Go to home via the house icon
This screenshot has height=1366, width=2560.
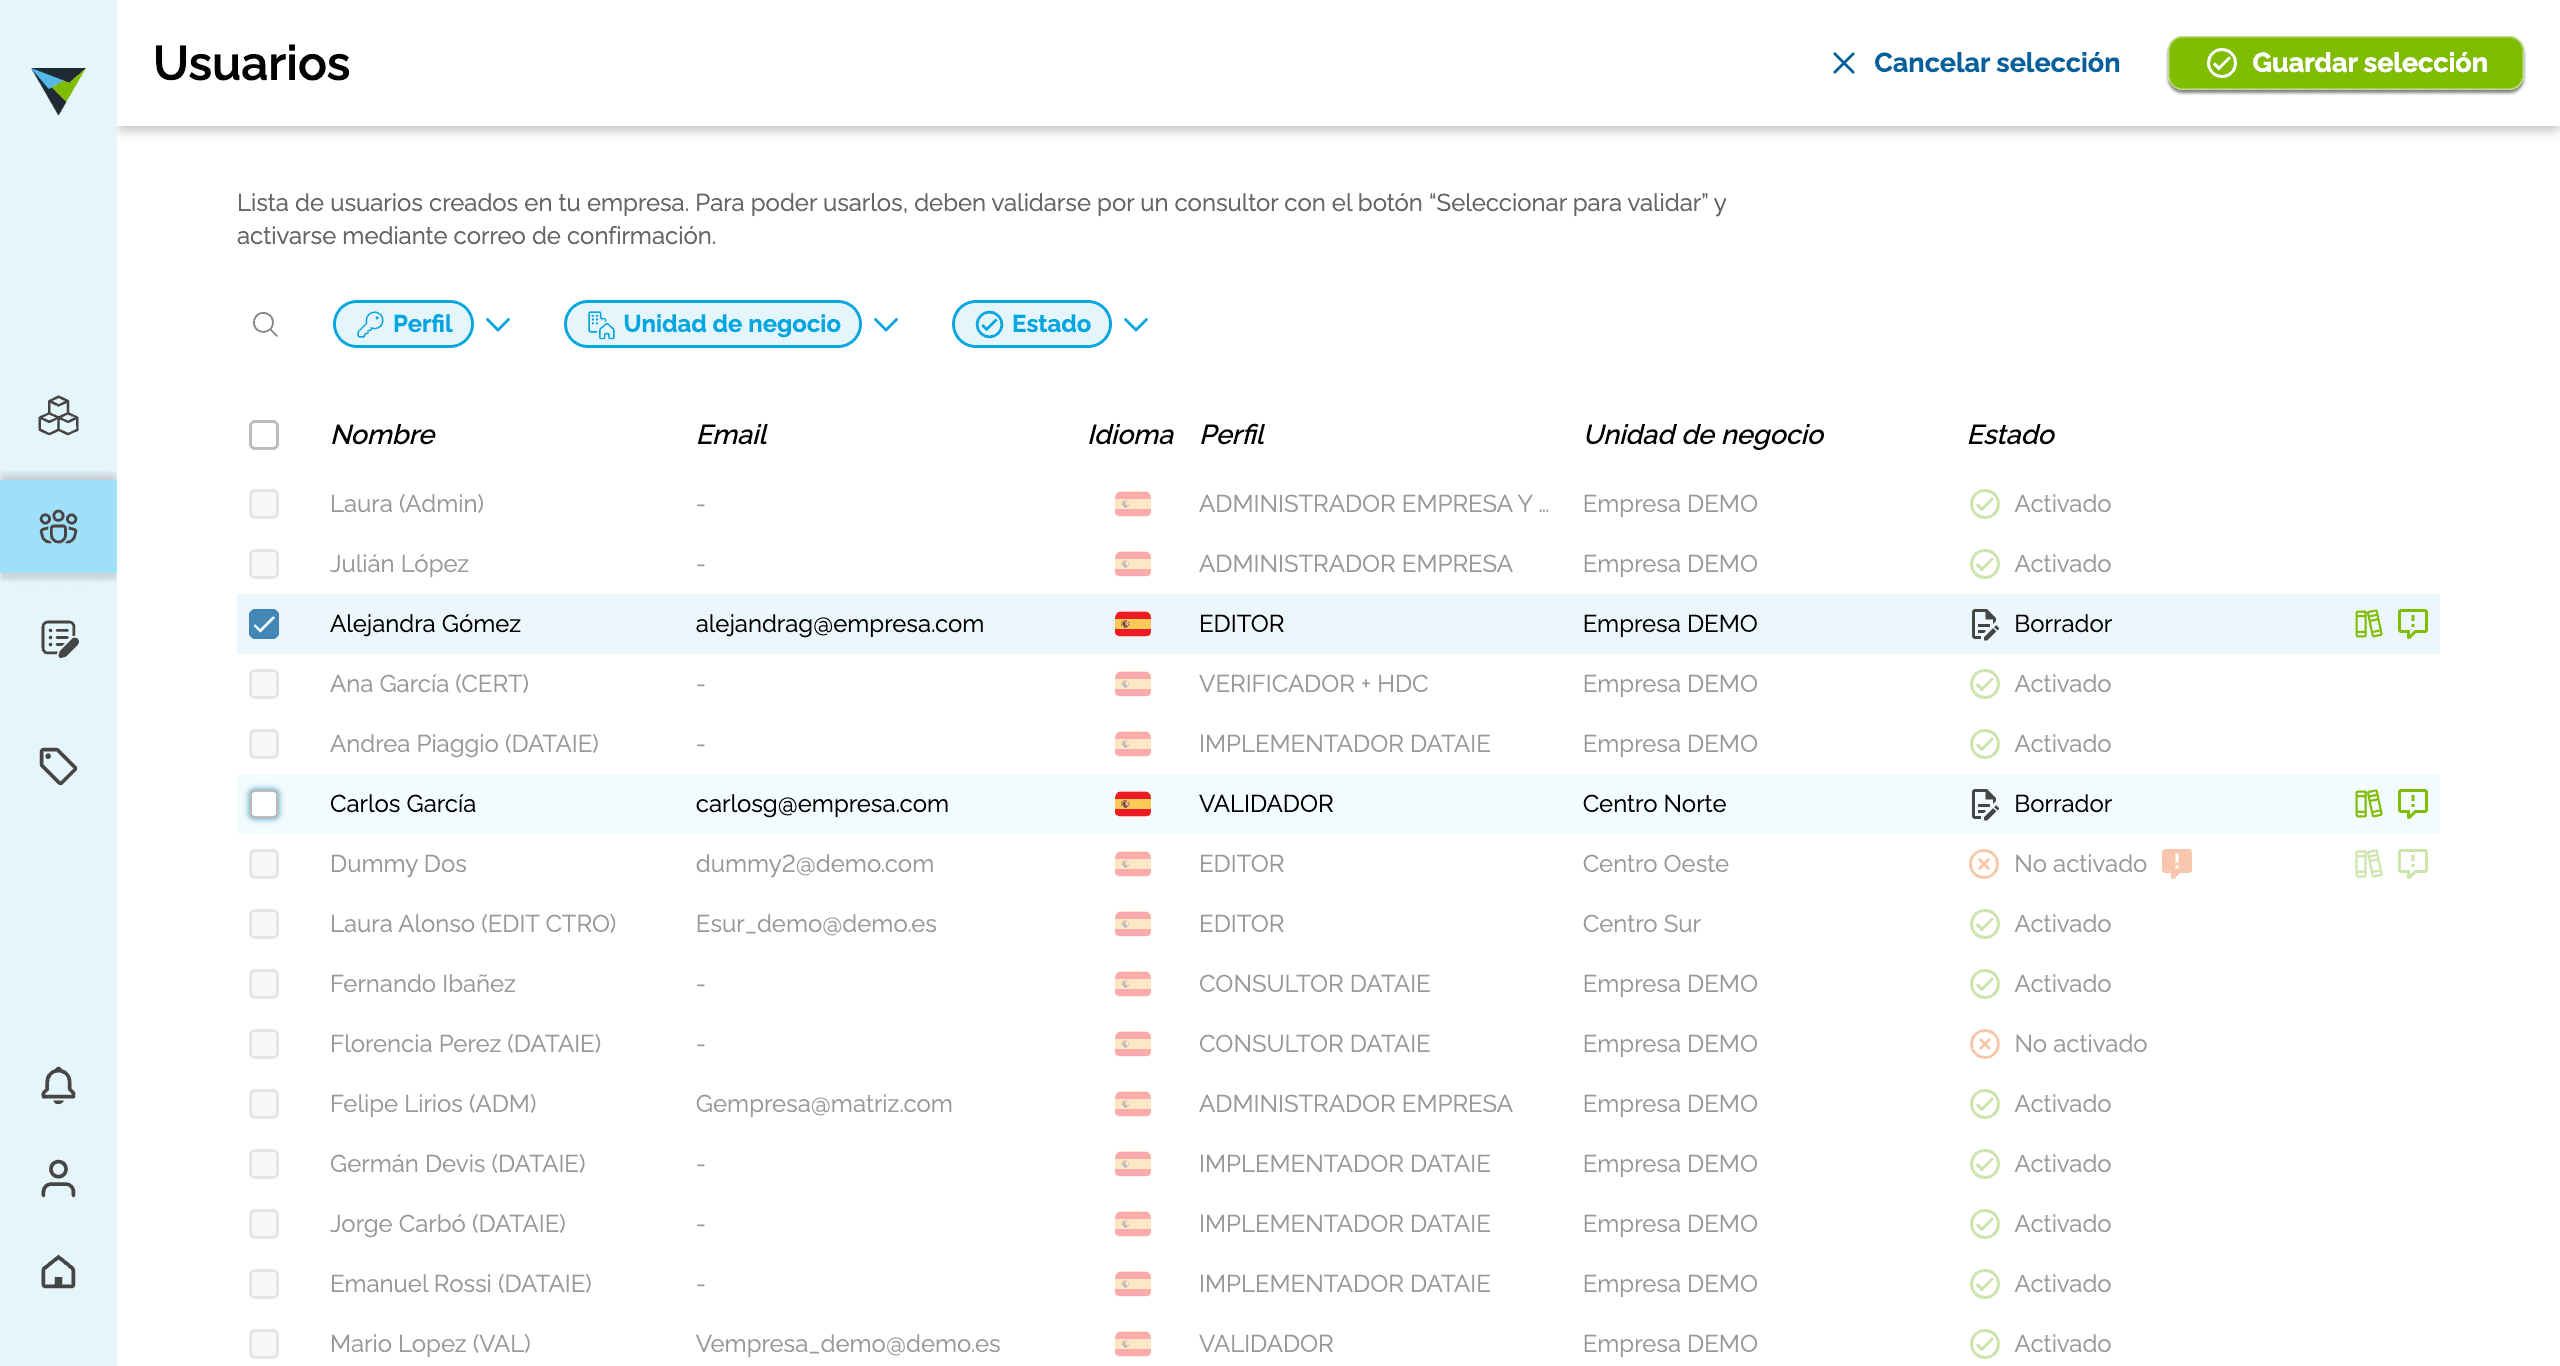[58, 1272]
